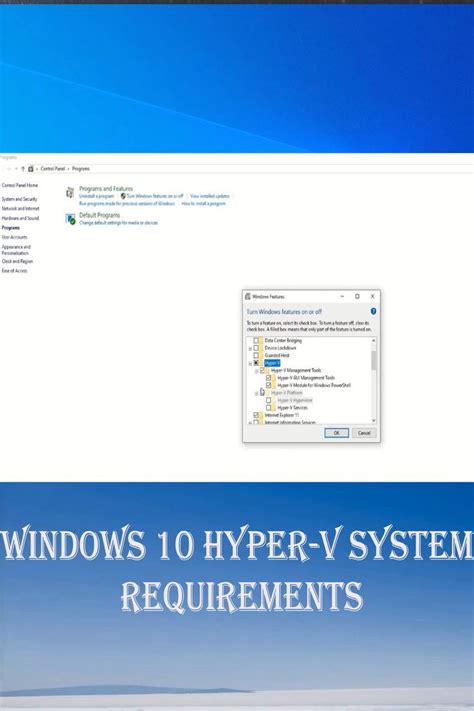This screenshot has width=474, height=711.
Task: Click Run programs made for previous versions link
Action: pyautogui.click(x=127, y=204)
